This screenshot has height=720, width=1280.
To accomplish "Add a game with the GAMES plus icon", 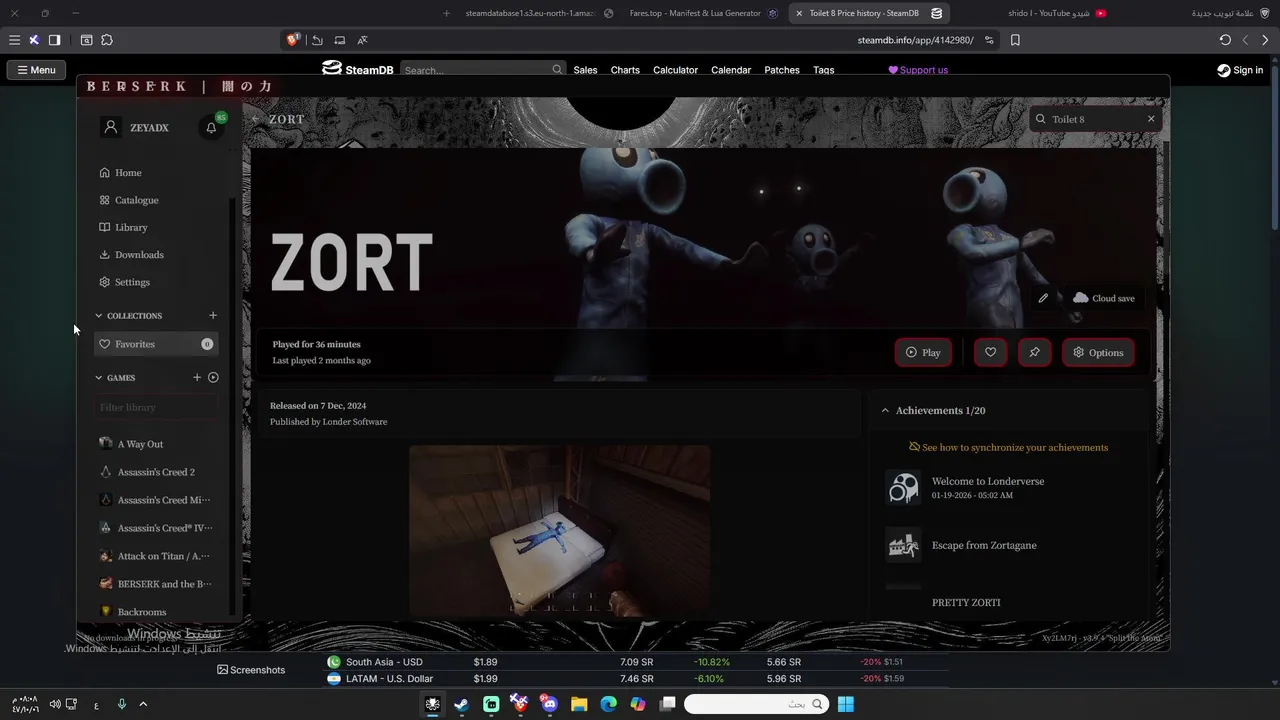I will [x=197, y=378].
